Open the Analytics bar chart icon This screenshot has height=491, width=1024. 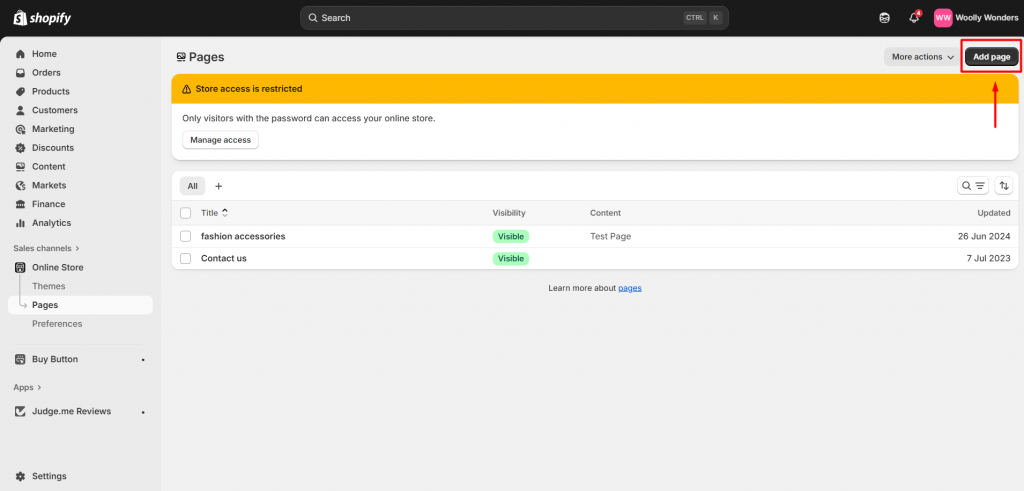point(20,223)
